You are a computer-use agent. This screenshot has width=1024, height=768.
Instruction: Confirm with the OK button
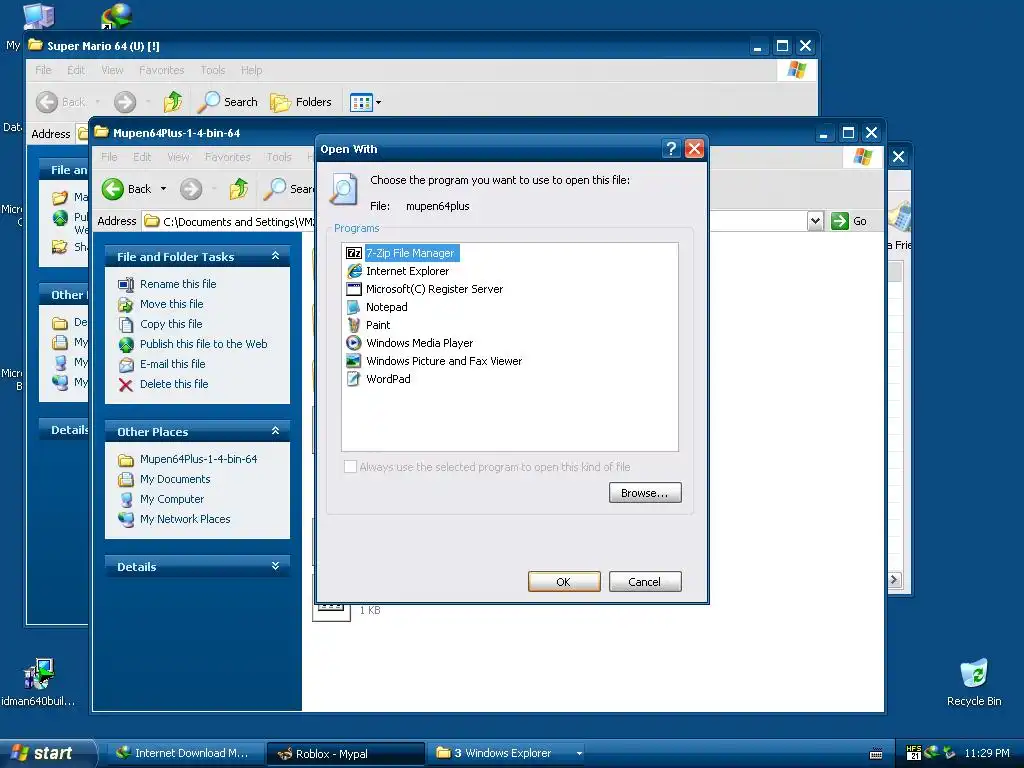(x=564, y=582)
